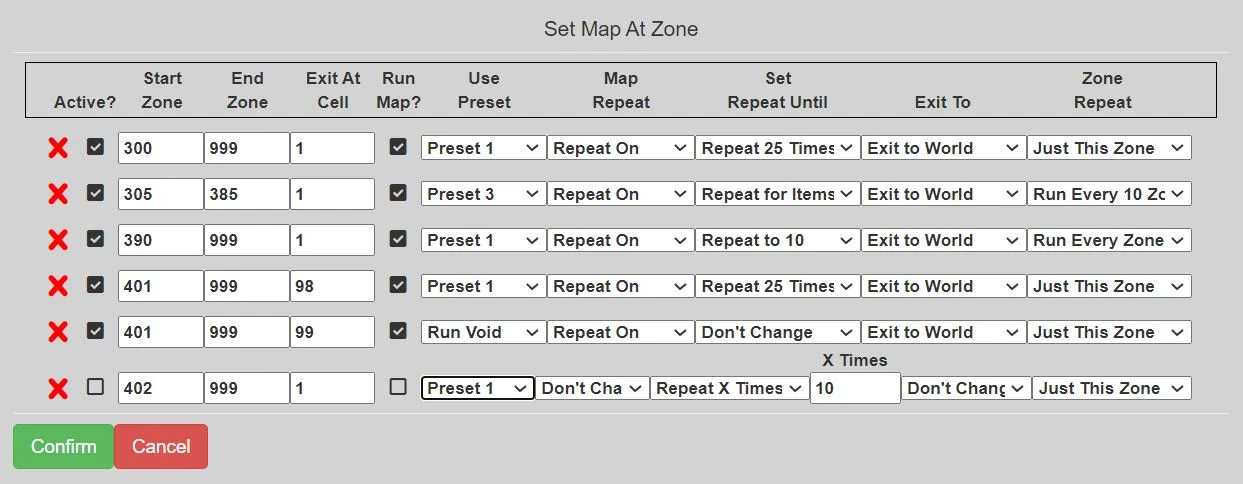Click the Confirm button
Image resolution: width=1243 pixels, height=484 pixels.
pos(63,446)
